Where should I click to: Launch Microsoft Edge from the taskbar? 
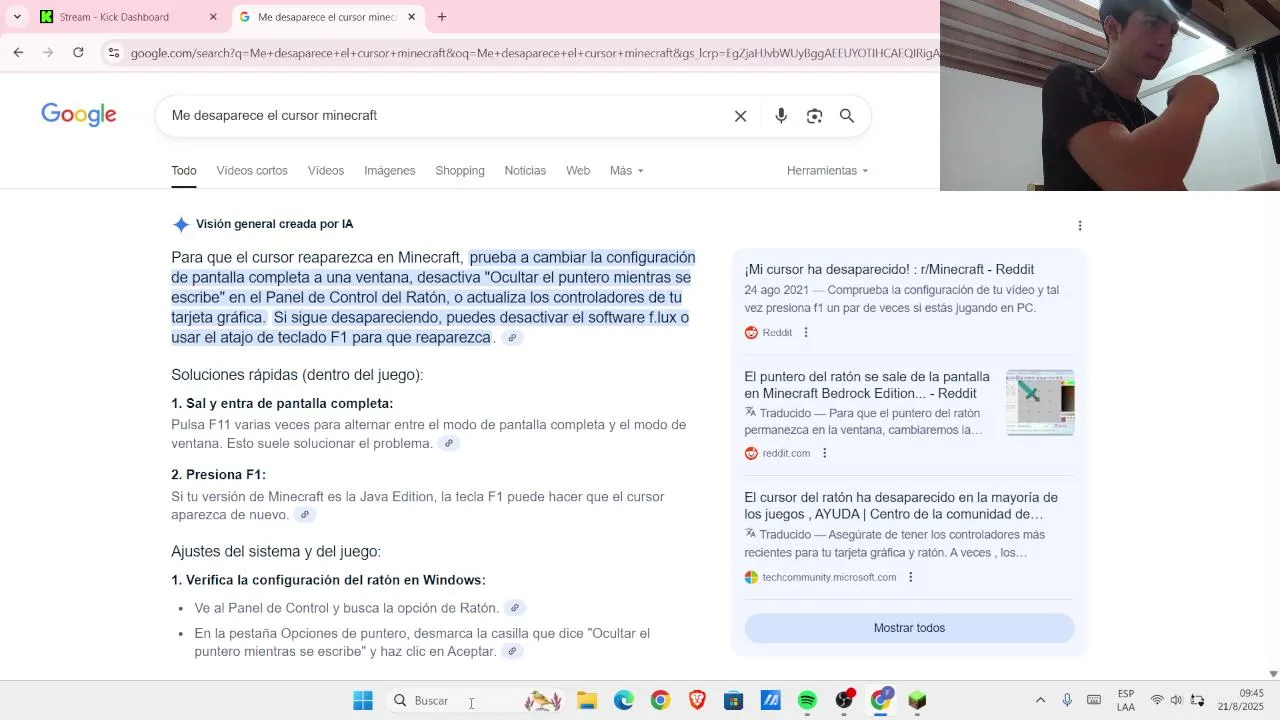[x=624, y=701]
